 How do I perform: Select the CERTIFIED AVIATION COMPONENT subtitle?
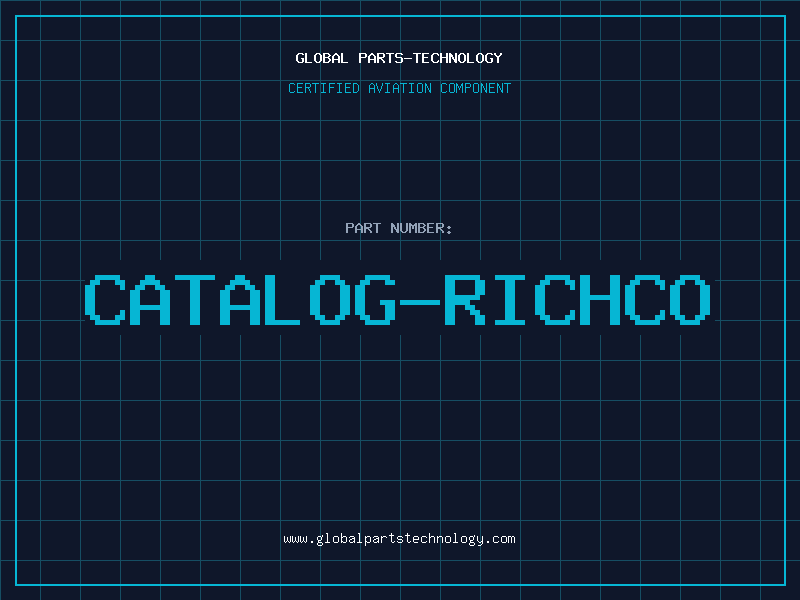coord(399,88)
